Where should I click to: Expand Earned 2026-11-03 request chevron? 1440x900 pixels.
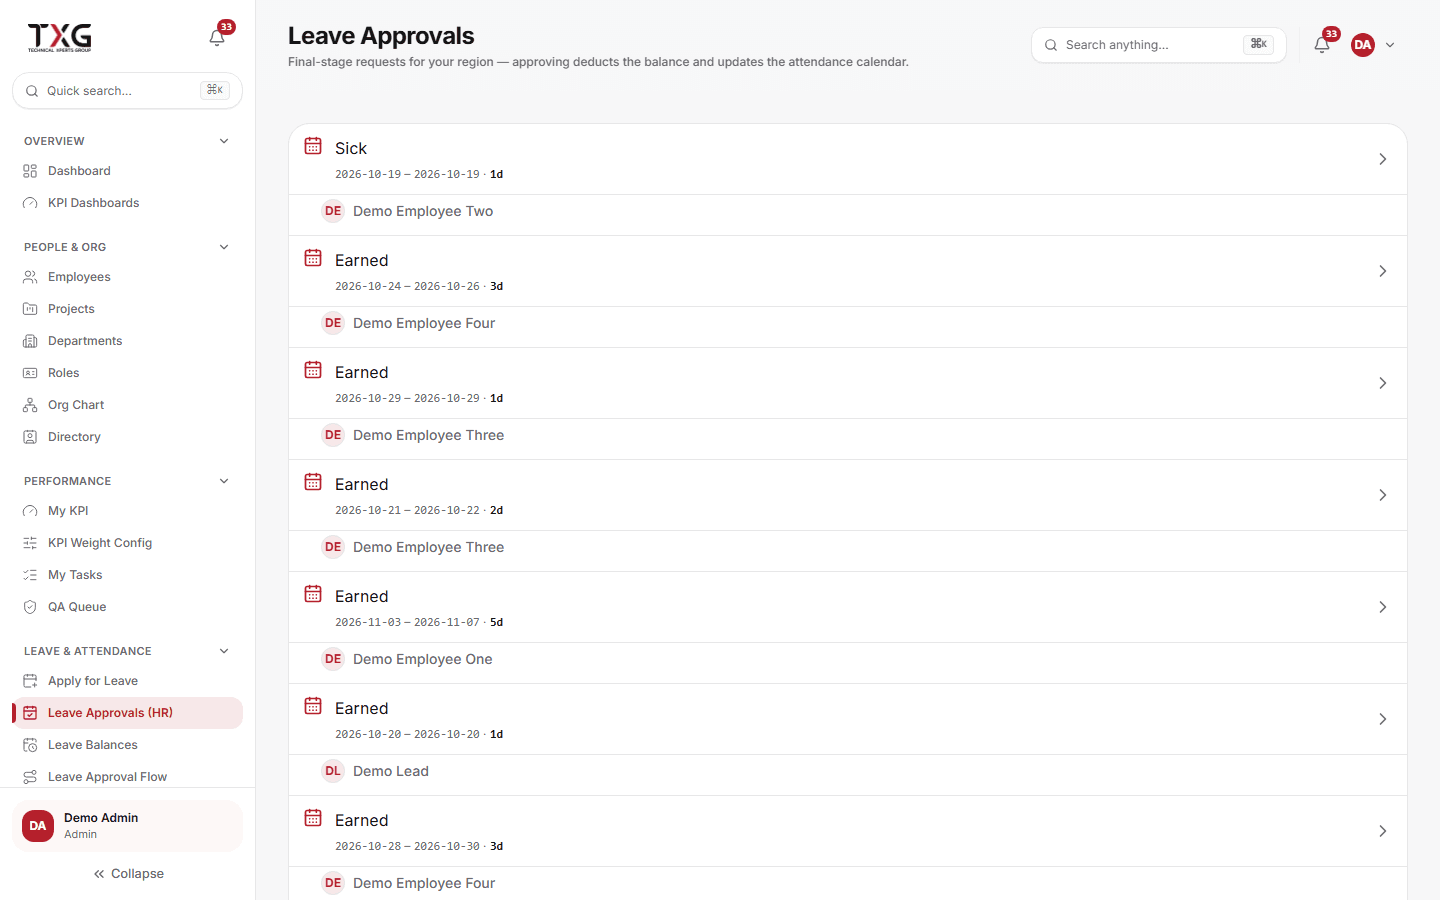[1383, 607]
